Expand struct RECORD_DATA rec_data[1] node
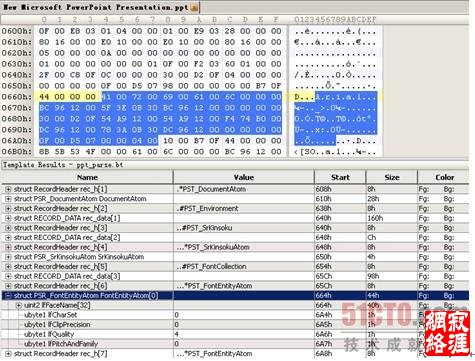 pos(8,218)
